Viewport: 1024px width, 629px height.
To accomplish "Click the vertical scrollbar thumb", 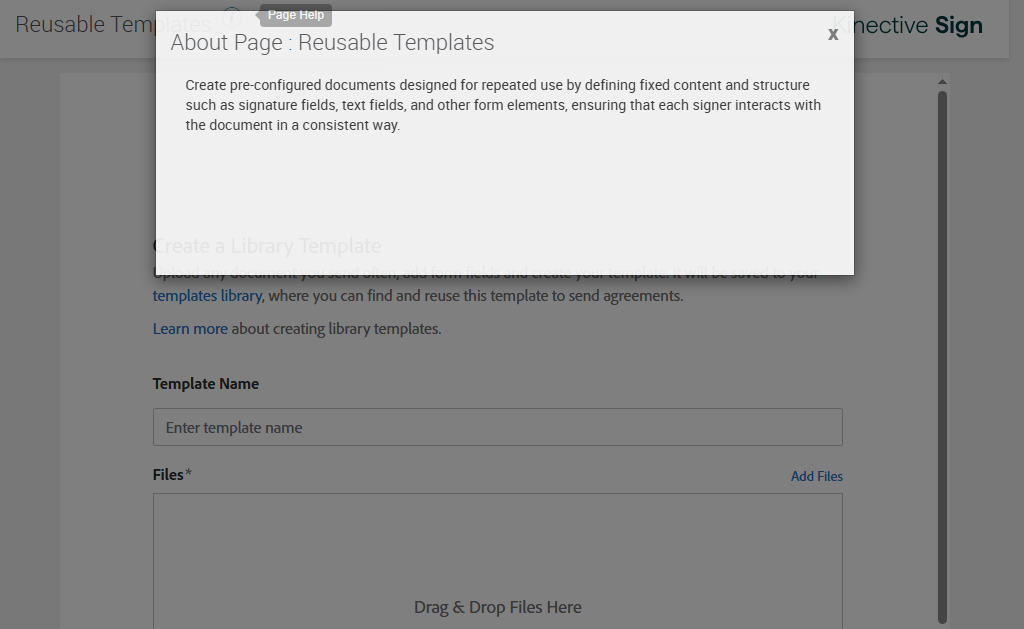I will pos(942,350).
